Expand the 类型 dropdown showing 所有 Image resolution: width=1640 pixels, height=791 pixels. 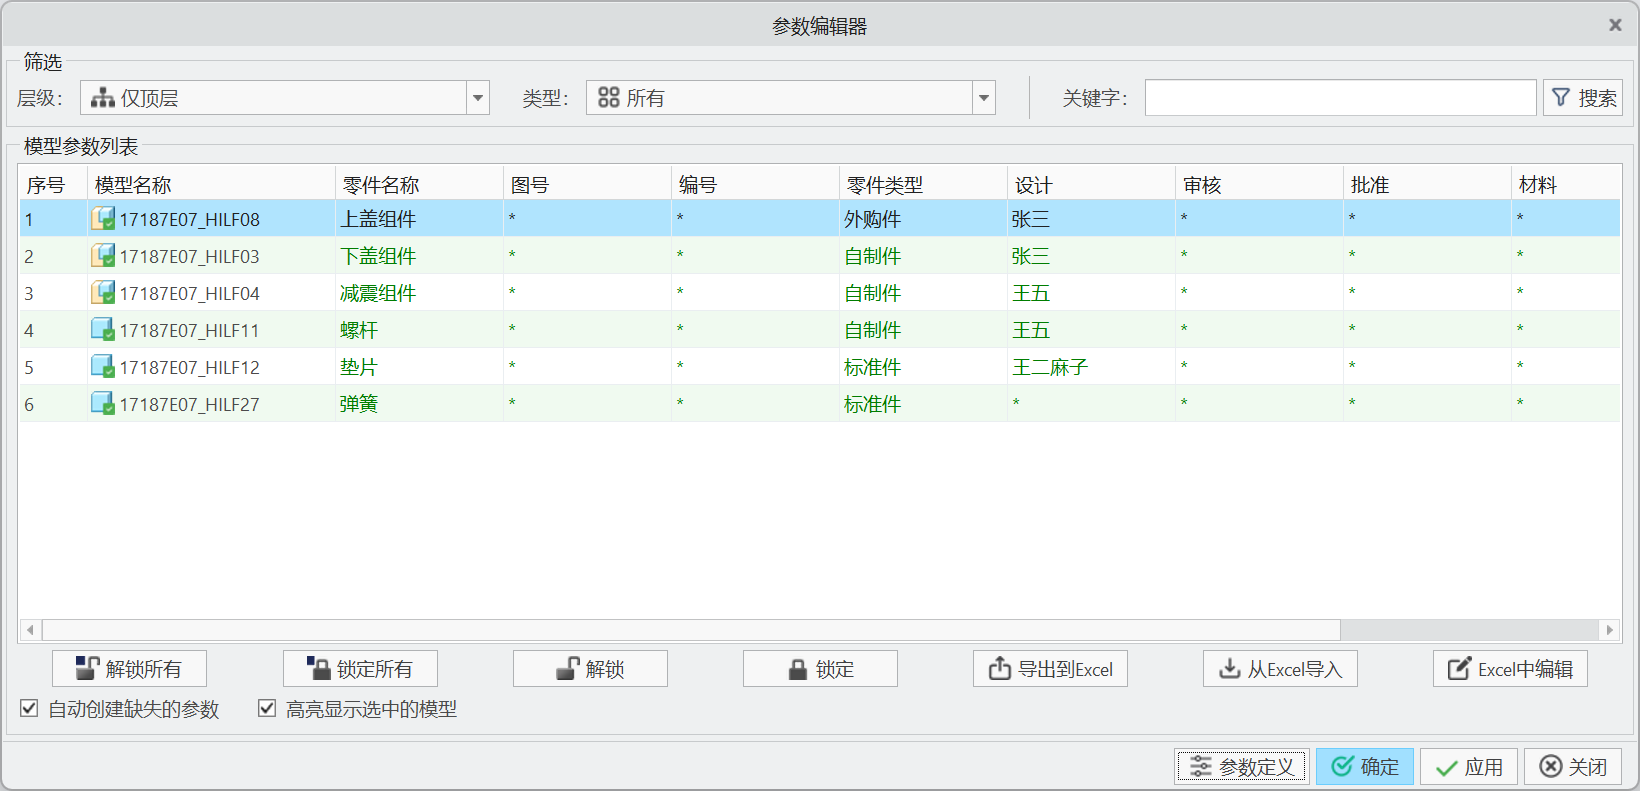click(x=984, y=98)
